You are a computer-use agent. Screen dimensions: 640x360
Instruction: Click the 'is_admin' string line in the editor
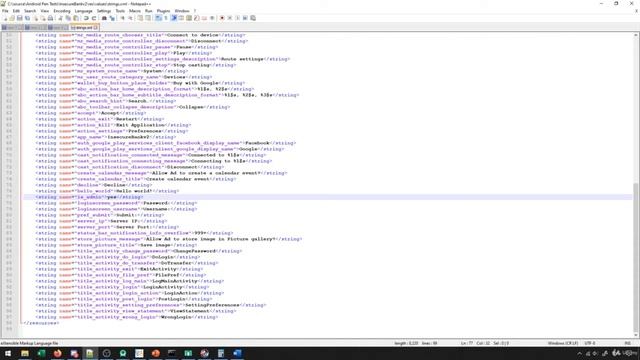(89, 197)
